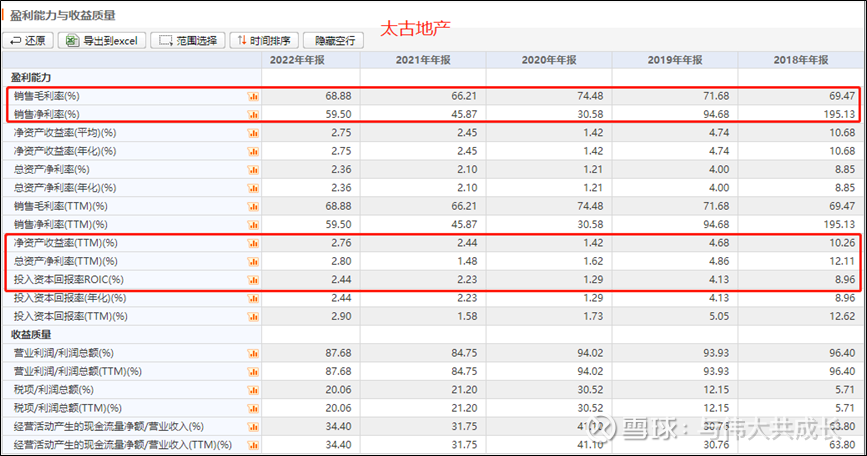Select the 营业利润/利润总额(%) row label
This screenshot has height=456, width=867.
(64, 353)
